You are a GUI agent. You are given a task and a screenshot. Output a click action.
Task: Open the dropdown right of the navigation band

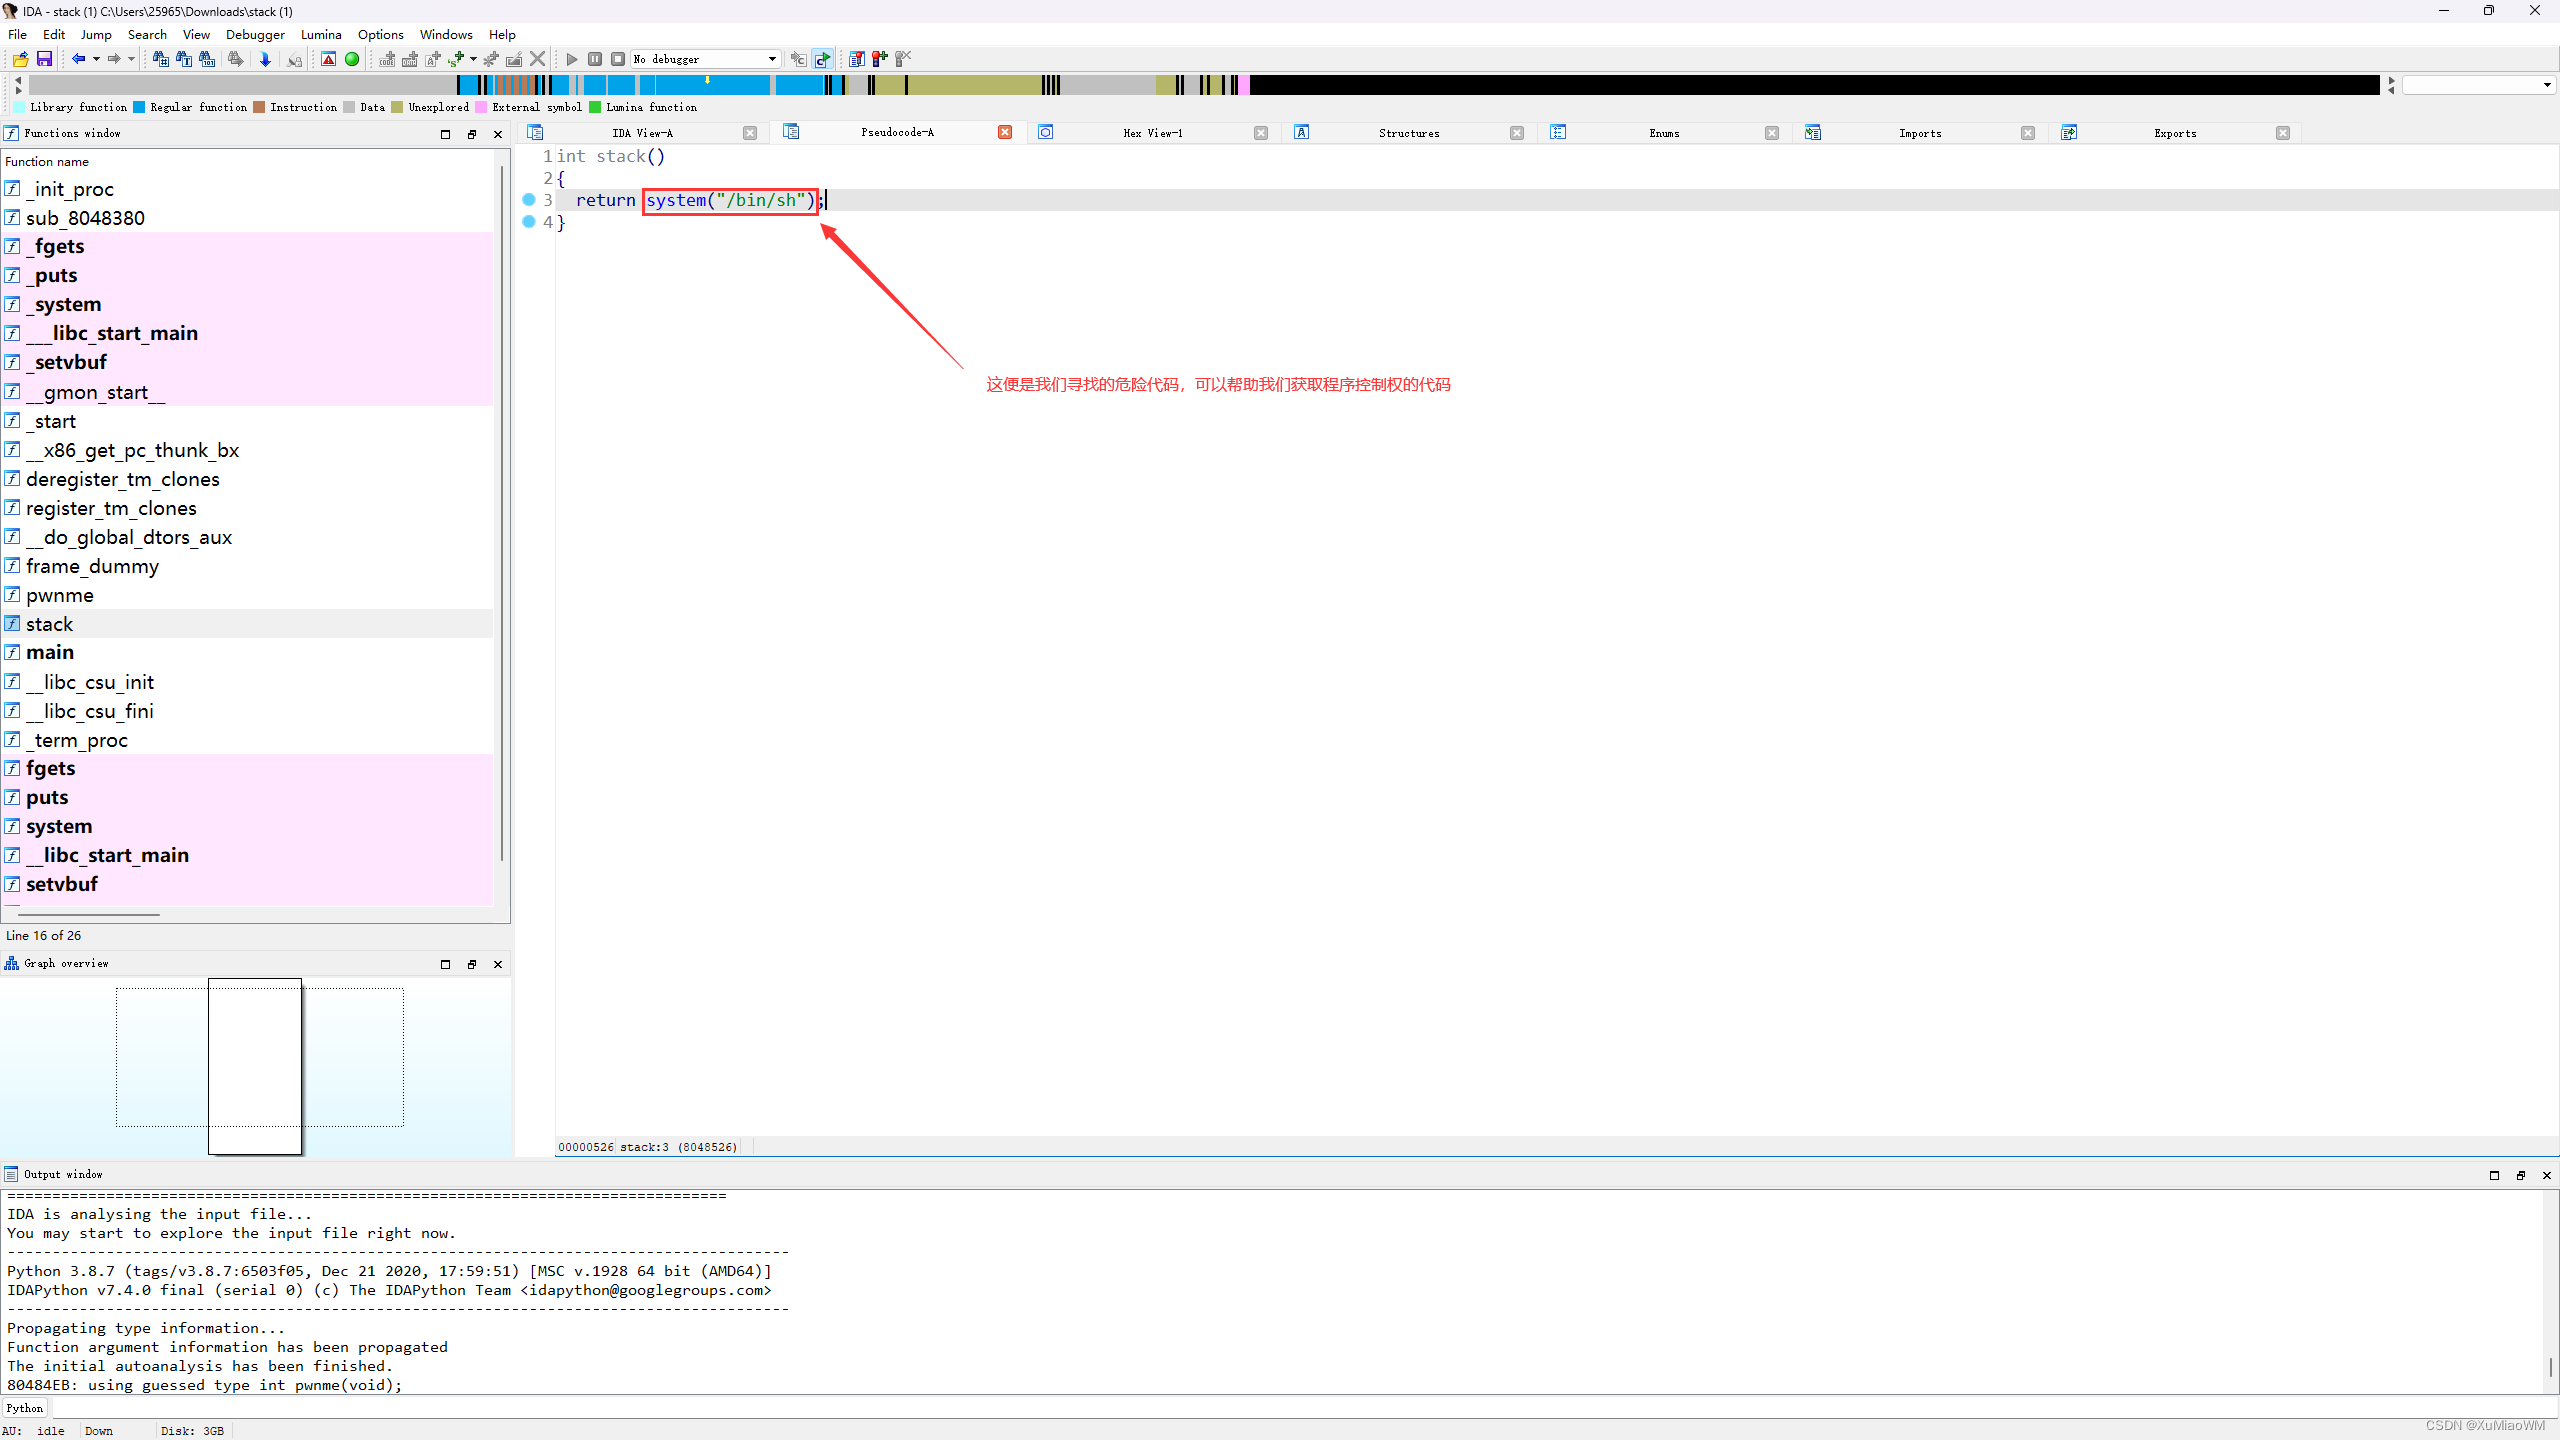2546,85
